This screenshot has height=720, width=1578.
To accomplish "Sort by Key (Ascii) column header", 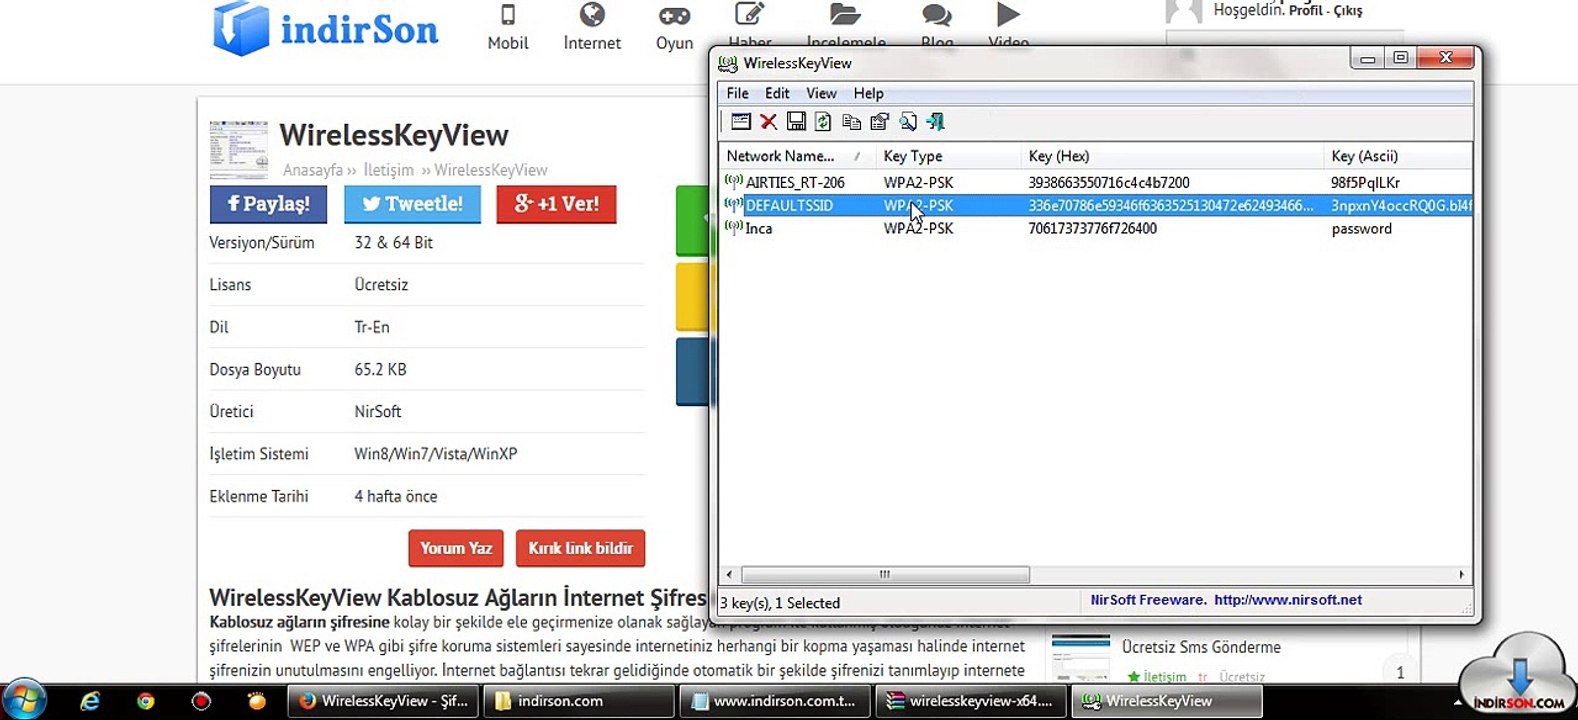I will click(x=1398, y=156).
